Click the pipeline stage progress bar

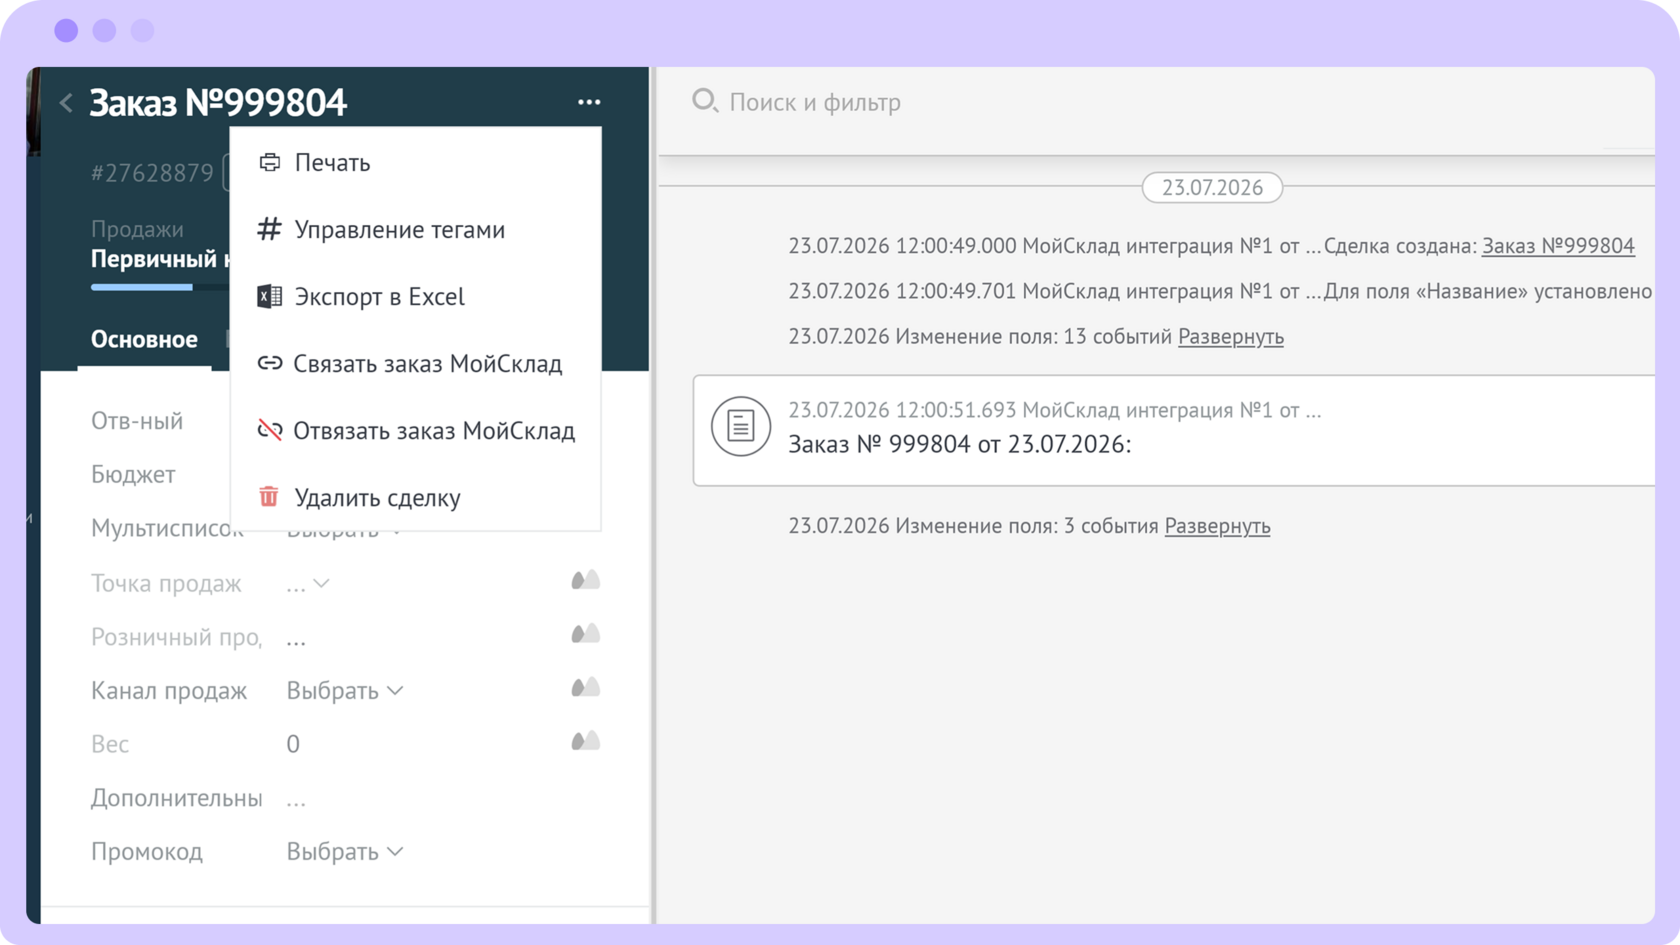point(160,287)
